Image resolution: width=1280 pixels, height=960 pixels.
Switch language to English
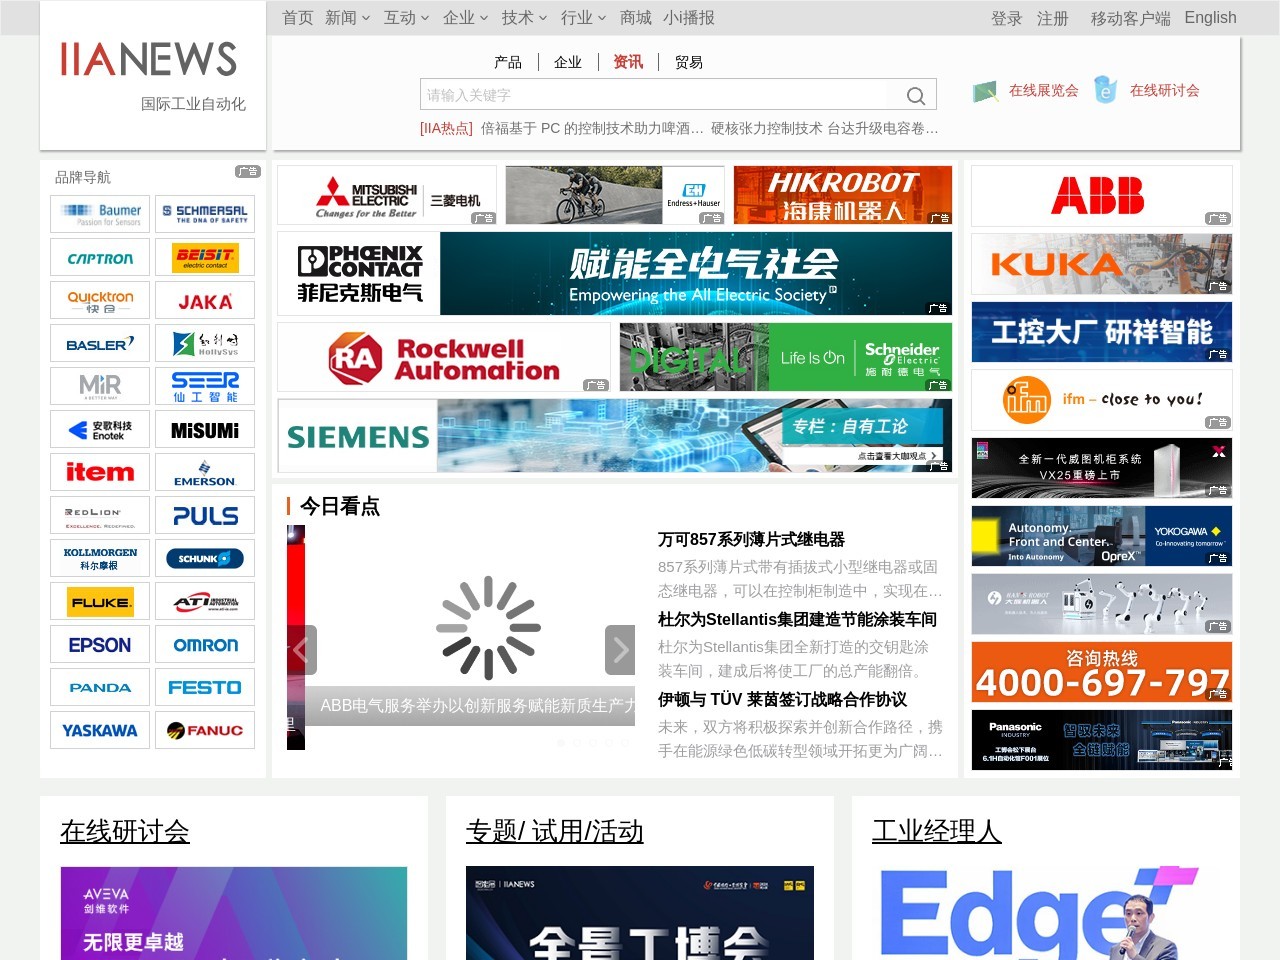click(x=1210, y=18)
